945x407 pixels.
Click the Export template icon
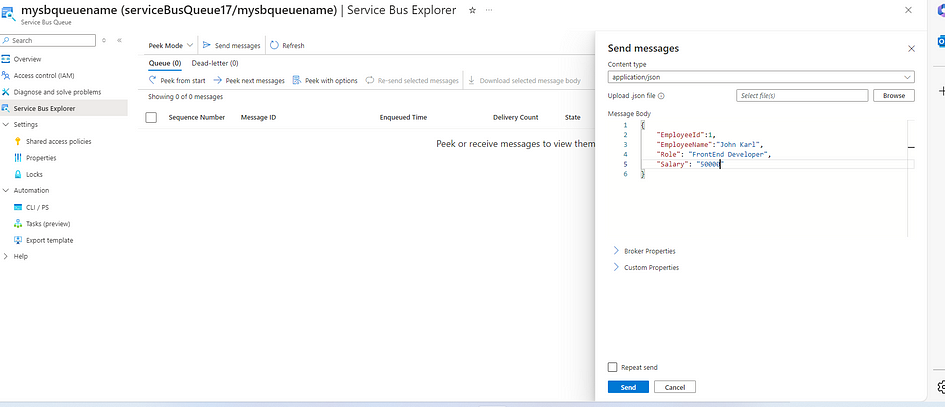click(x=18, y=240)
